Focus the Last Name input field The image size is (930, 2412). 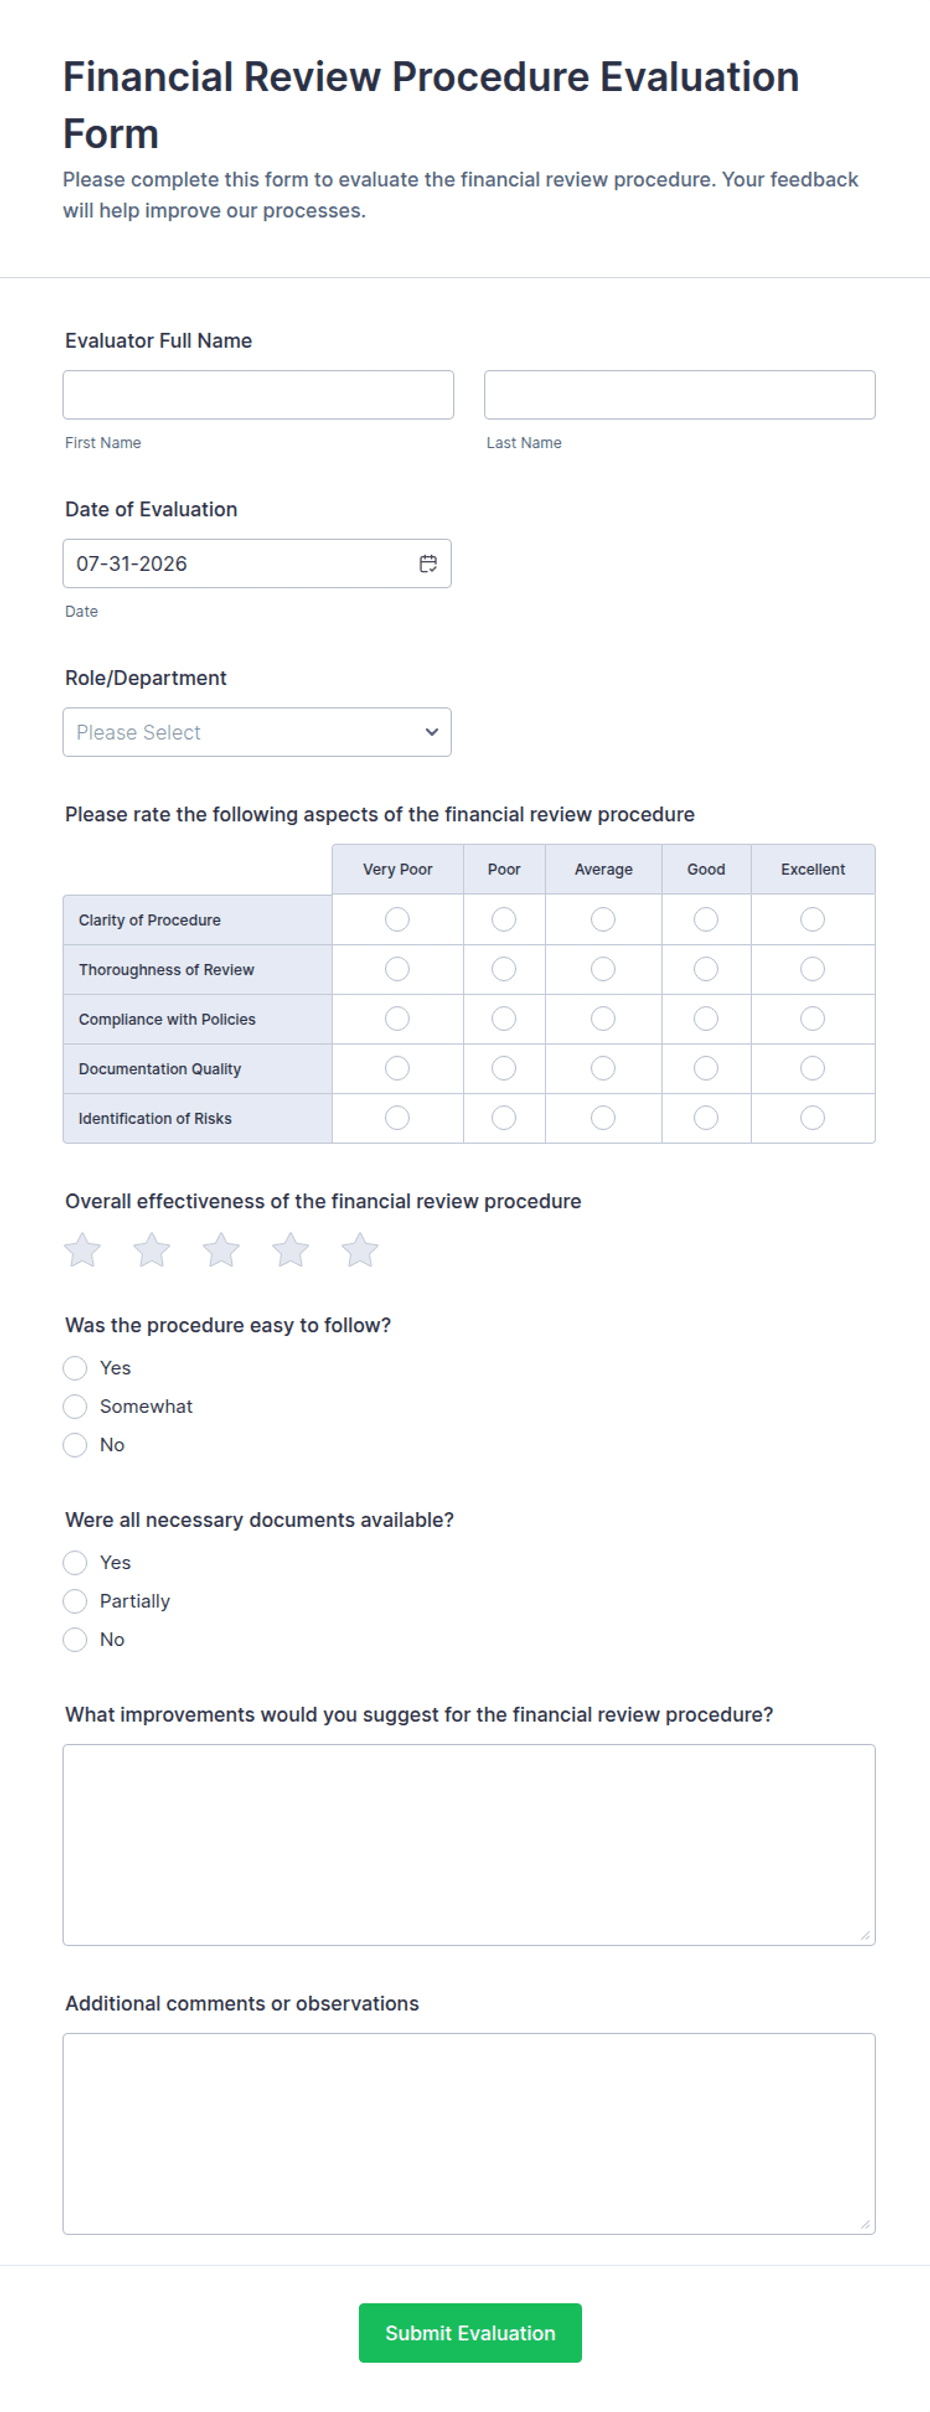point(680,395)
